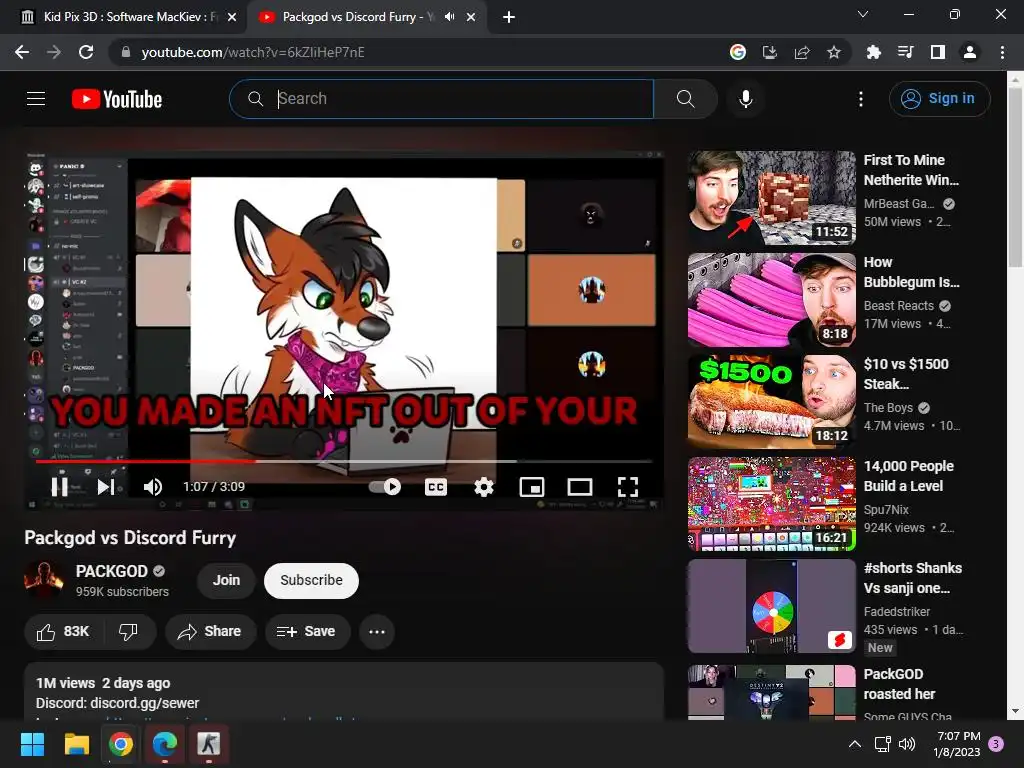Enable theater mode
Image resolution: width=1024 pixels, height=768 pixels.
coord(579,487)
